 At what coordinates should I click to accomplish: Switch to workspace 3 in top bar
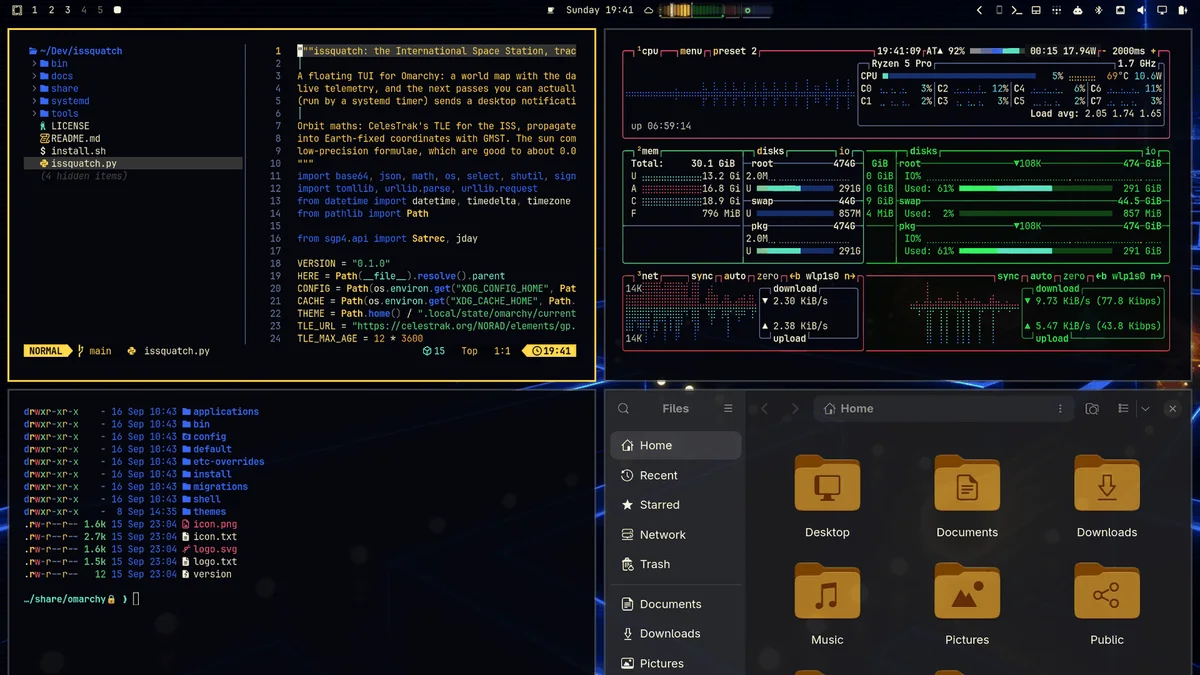click(67, 10)
